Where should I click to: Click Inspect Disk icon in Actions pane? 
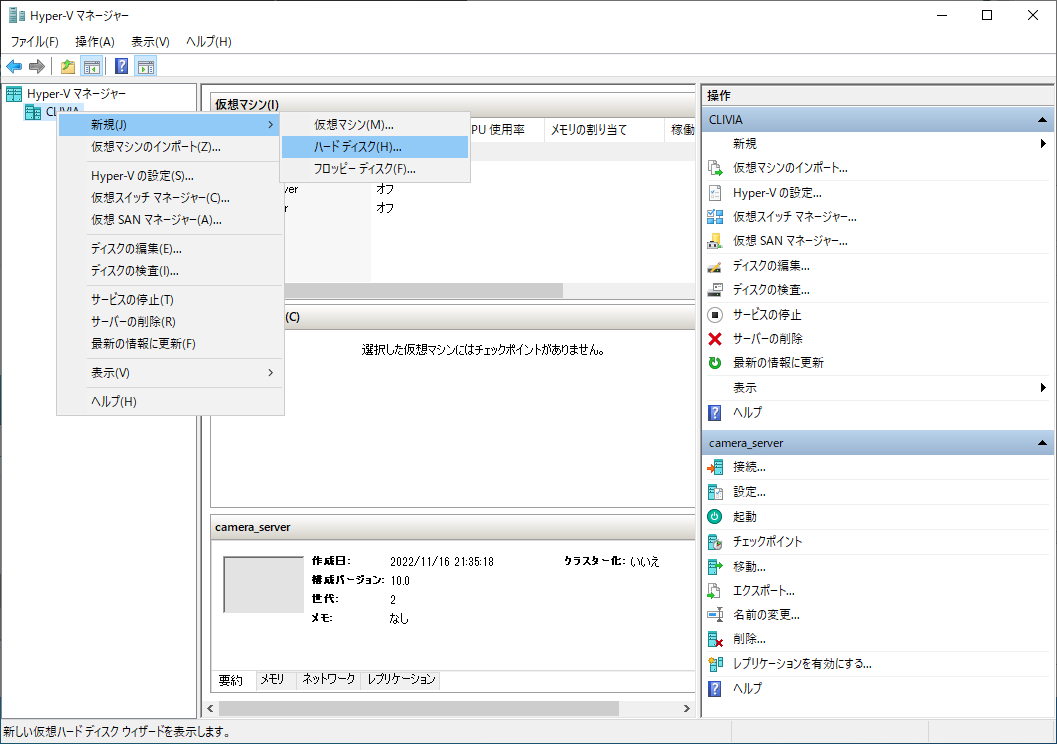(715, 290)
